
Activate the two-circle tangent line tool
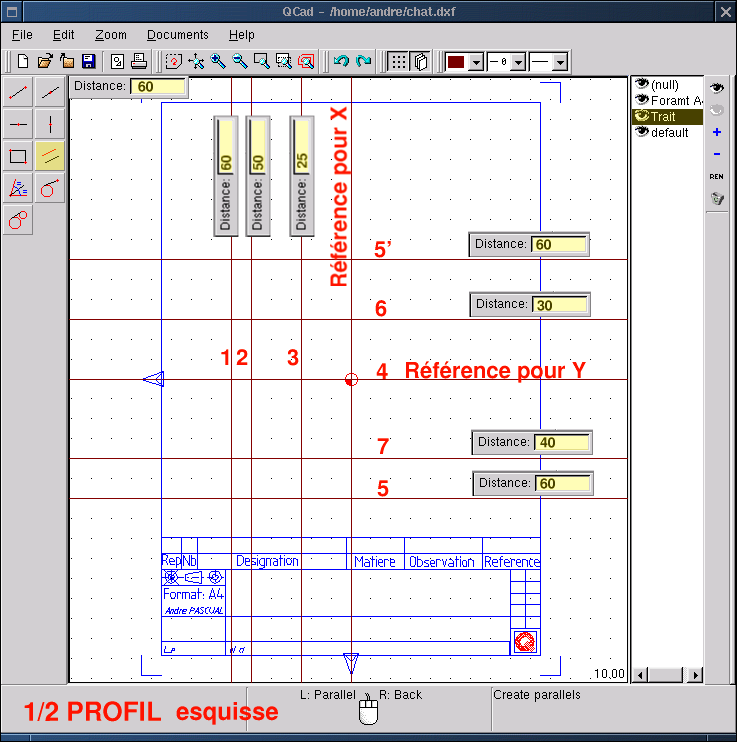18,220
